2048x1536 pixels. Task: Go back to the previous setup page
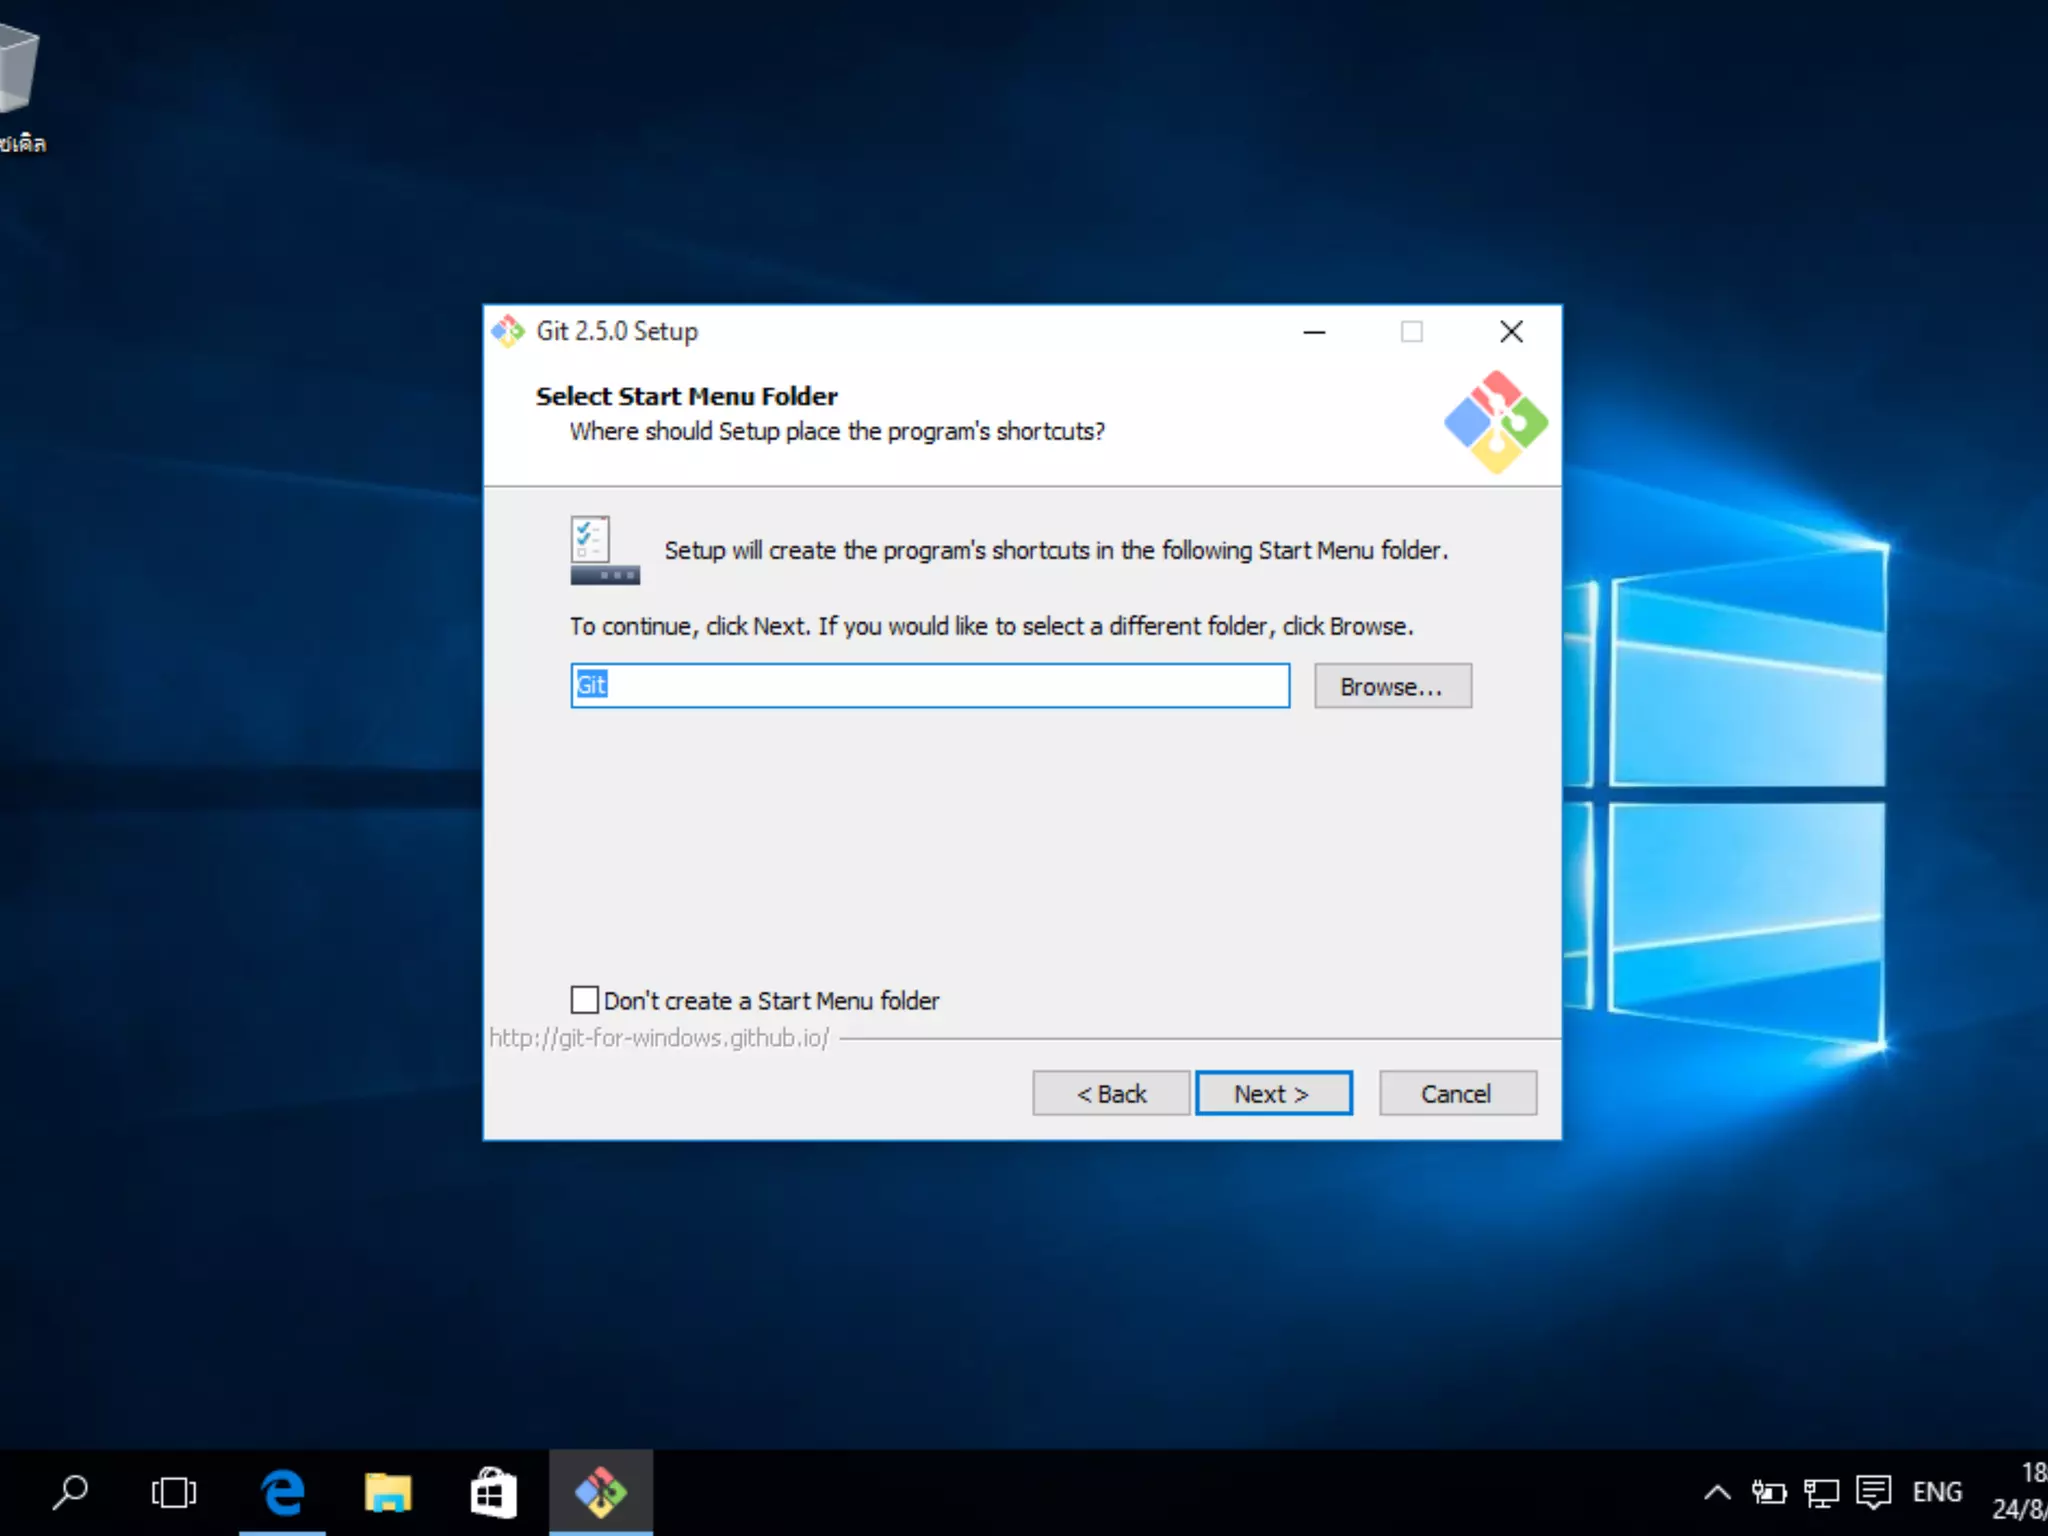pyautogui.click(x=1111, y=1093)
